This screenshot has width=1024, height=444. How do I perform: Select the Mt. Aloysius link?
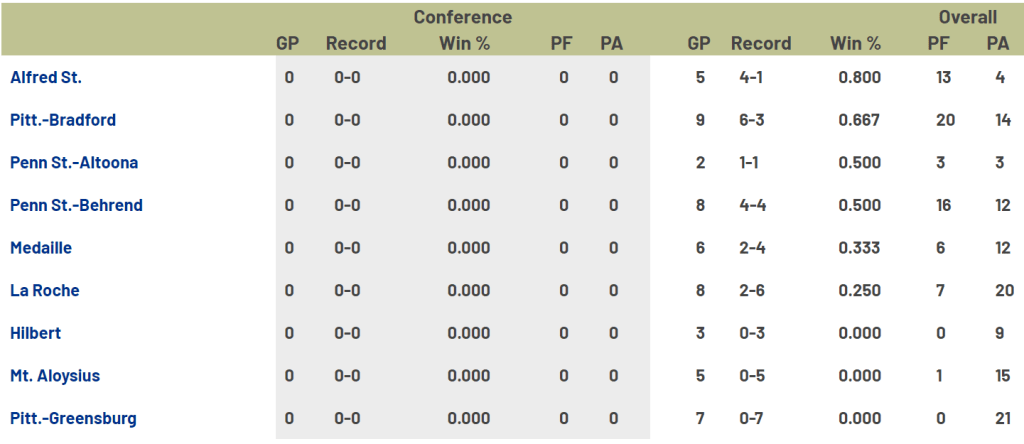point(55,376)
